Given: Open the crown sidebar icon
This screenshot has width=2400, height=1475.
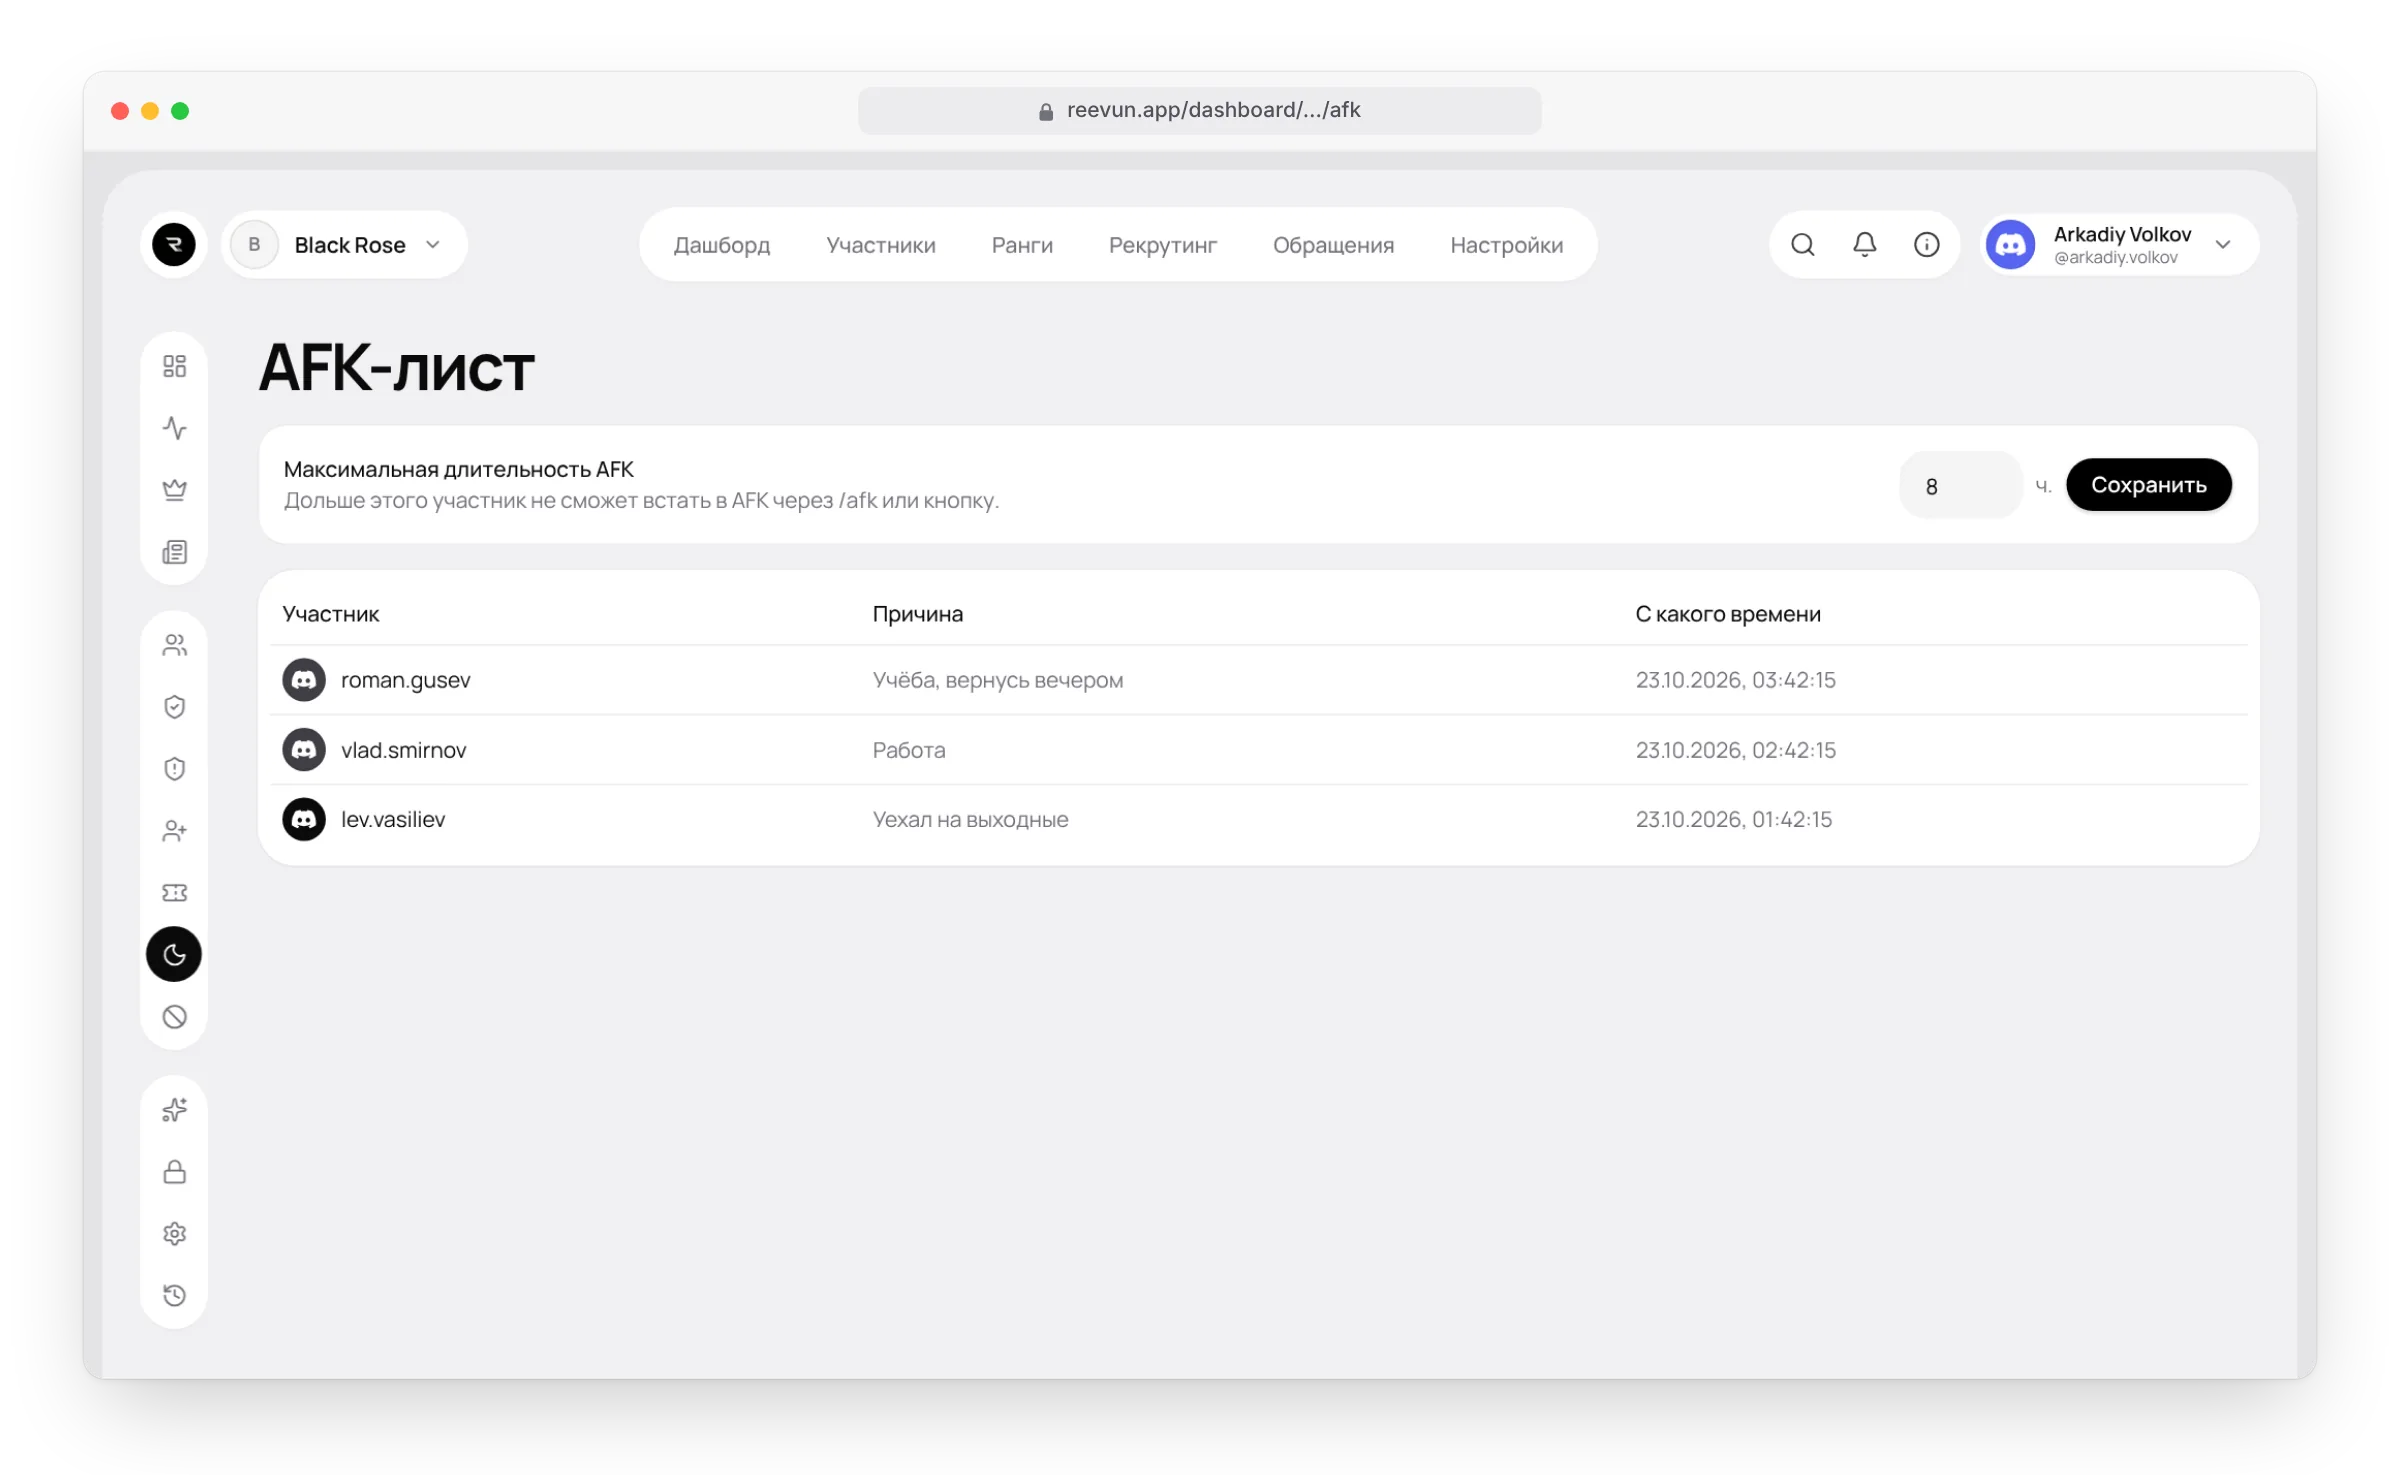Looking at the screenshot, I should coord(174,490).
